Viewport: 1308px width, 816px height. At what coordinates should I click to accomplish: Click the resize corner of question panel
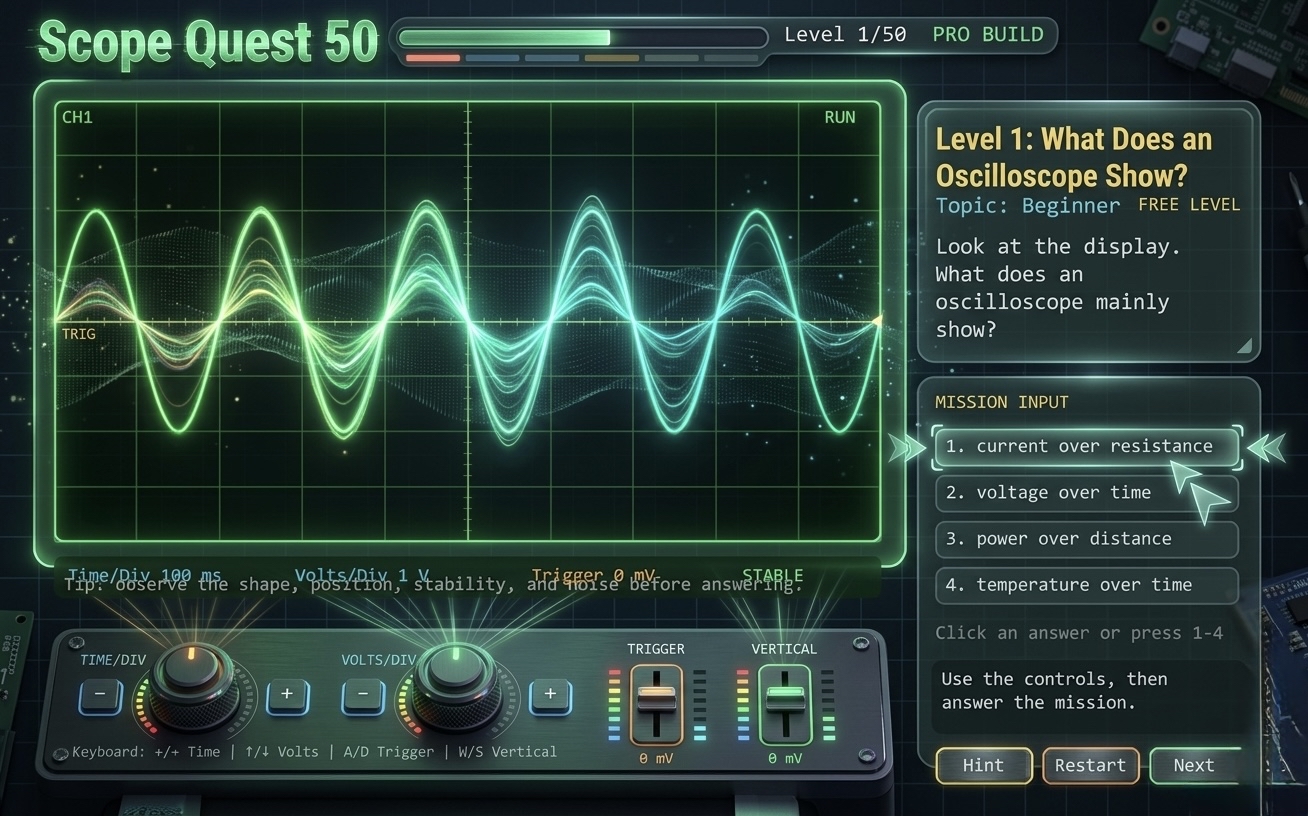pyautogui.click(x=1244, y=346)
